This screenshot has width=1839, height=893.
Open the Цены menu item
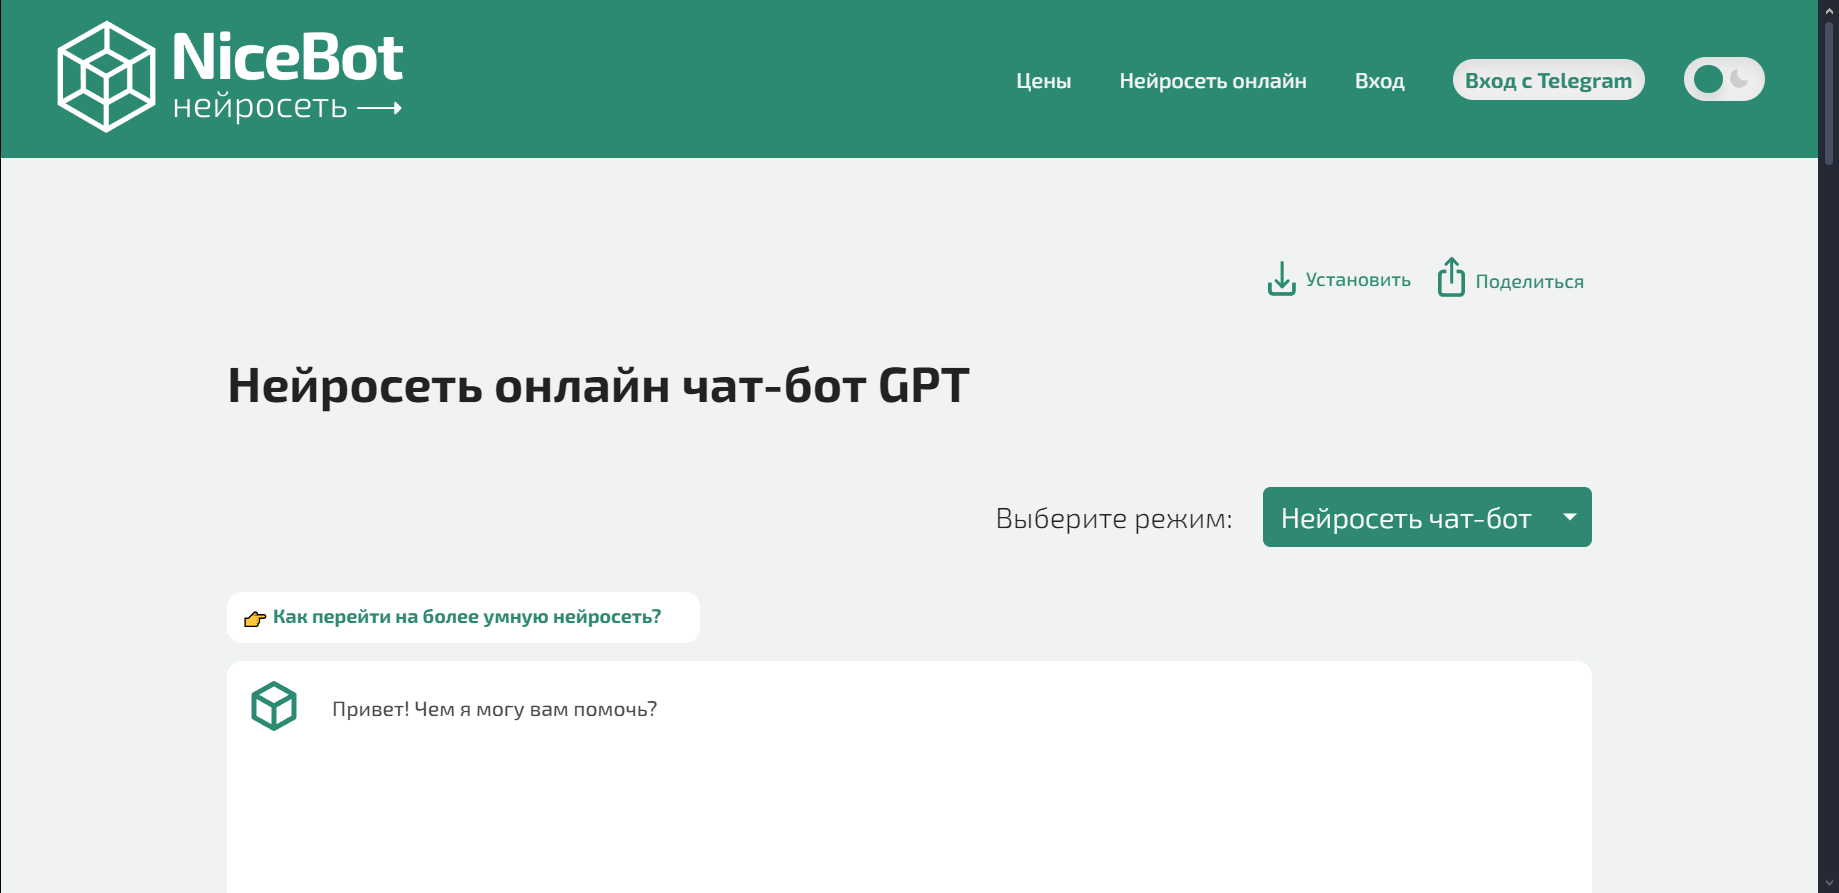1043,81
